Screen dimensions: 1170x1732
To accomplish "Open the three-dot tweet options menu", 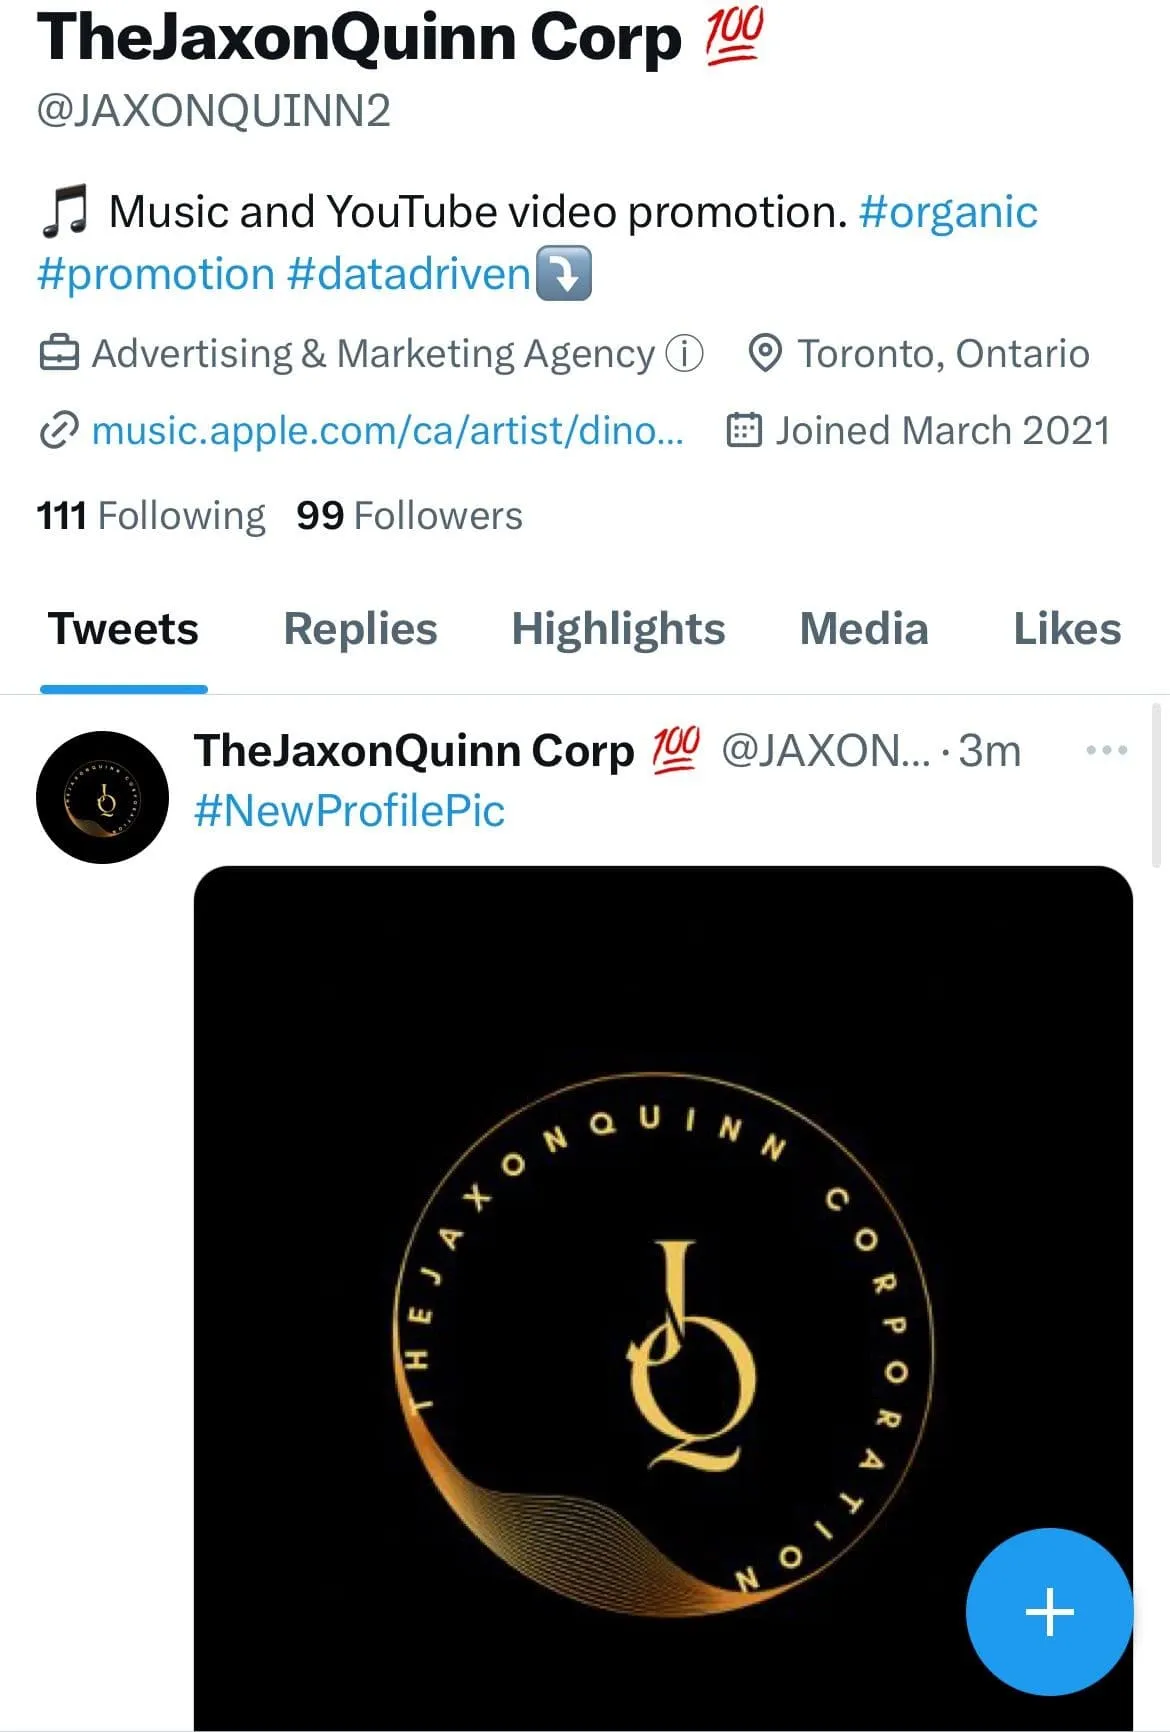I will [x=1107, y=750].
